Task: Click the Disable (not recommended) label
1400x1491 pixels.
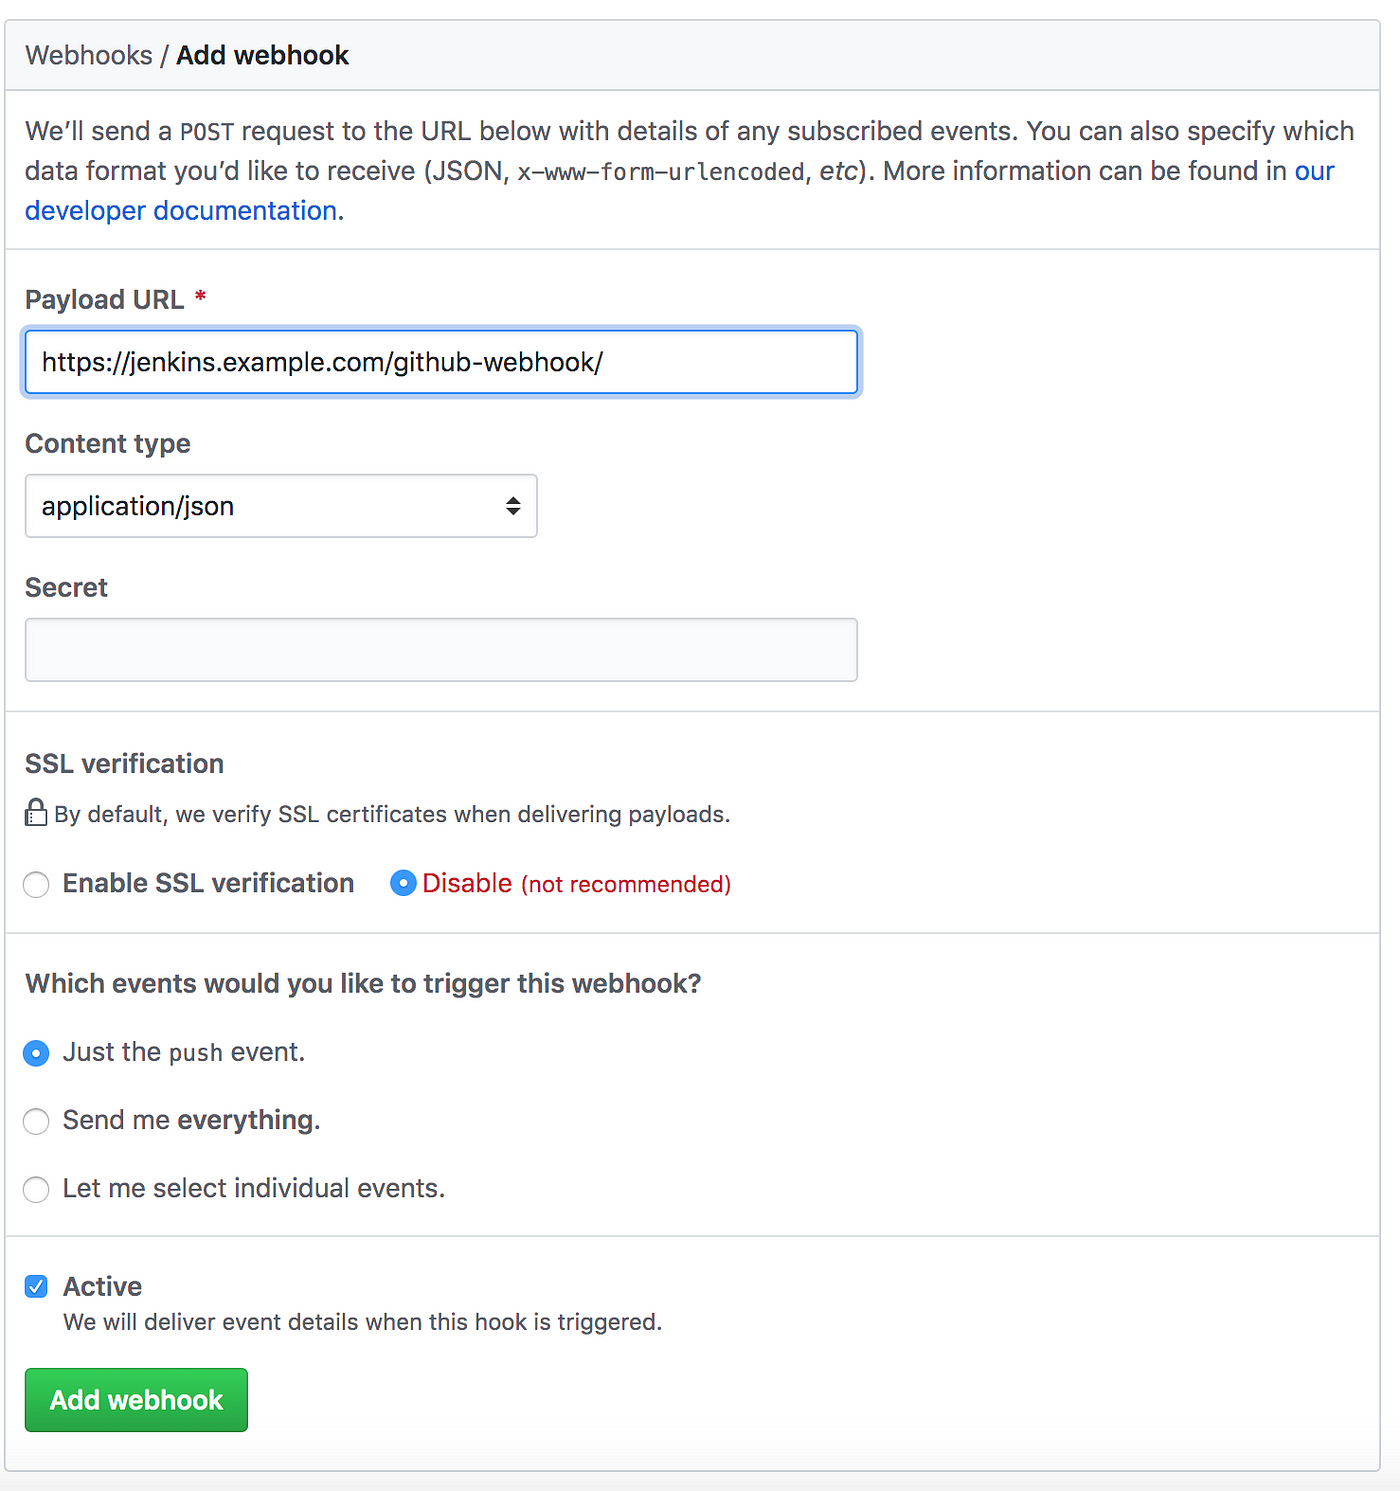Action: (x=576, y=884)
